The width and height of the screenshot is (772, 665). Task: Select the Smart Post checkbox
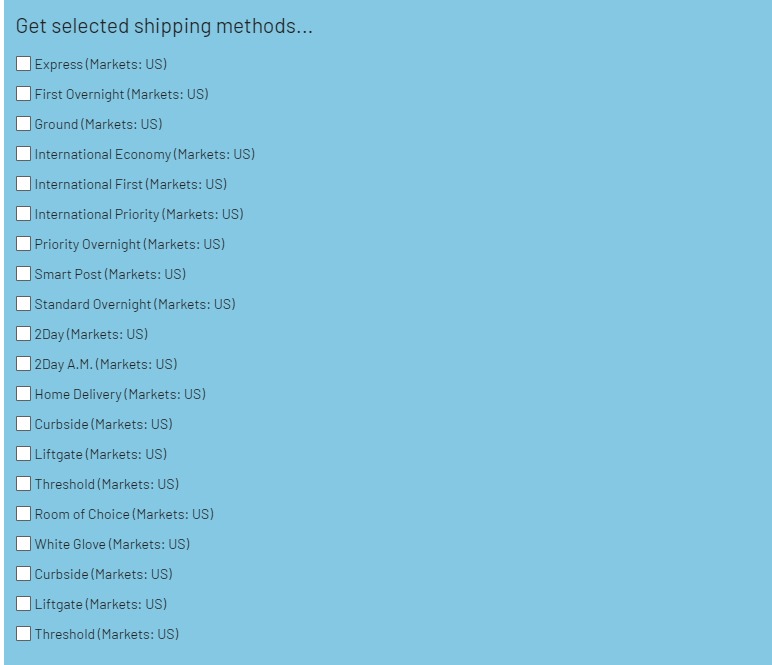click(x=23, y=274)
